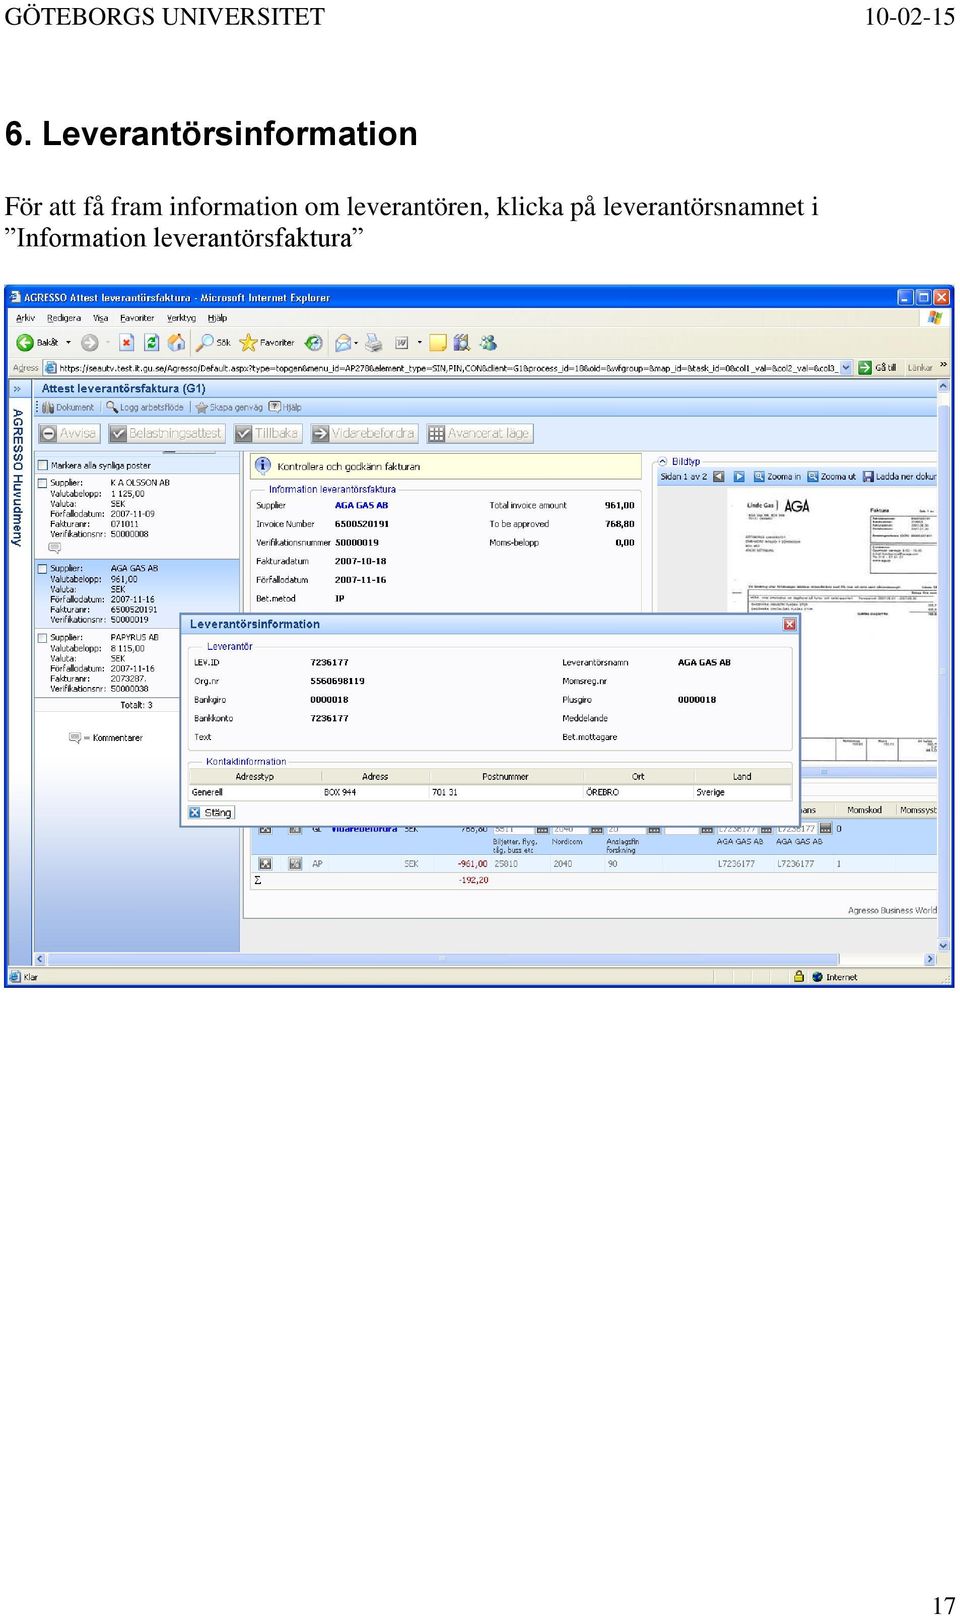
Task: Open Logg arbetsflöde
Action: pyautogui.click(x=145, y=407)
